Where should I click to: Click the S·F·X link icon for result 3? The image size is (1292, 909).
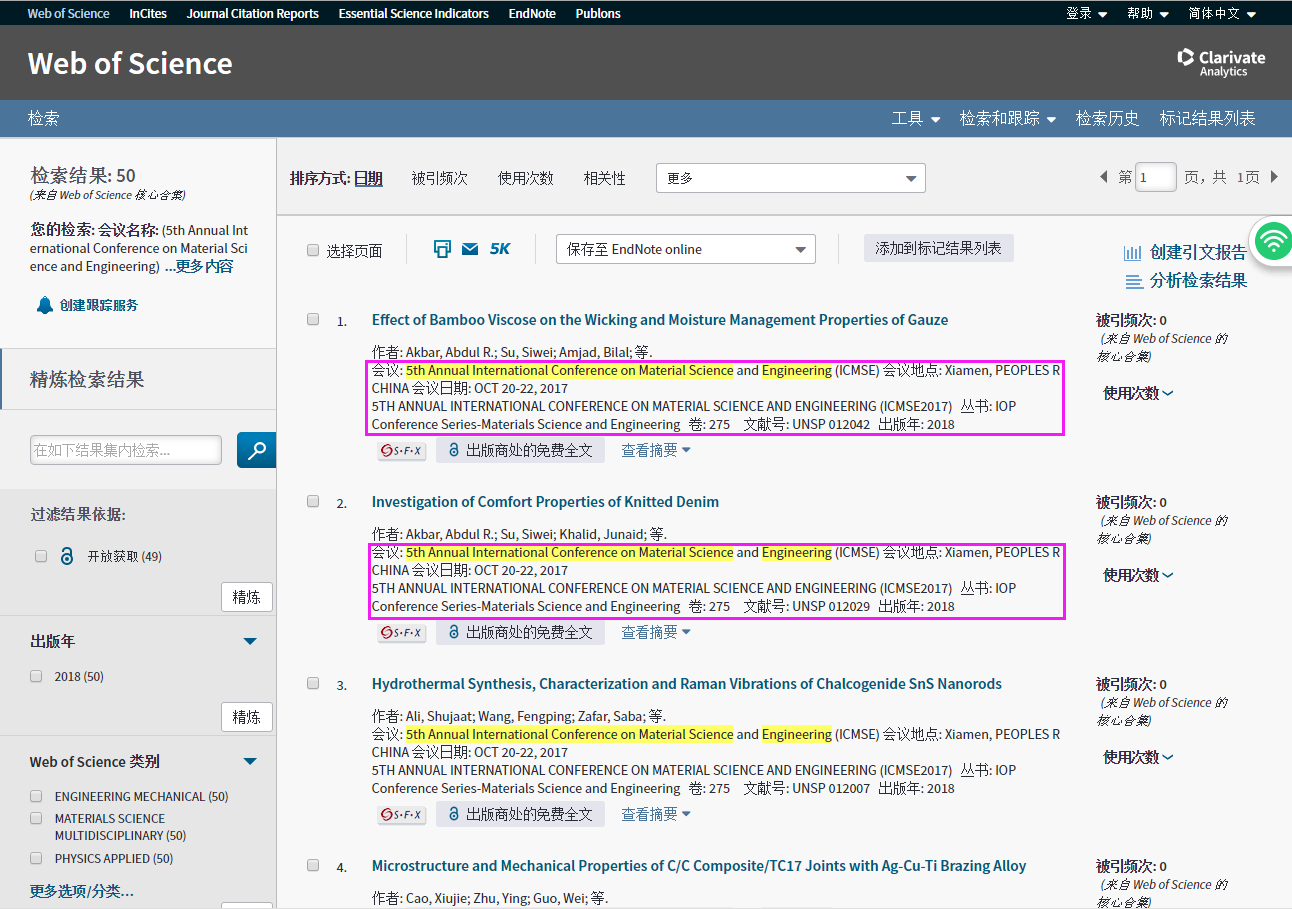click(x=402, y=815)
